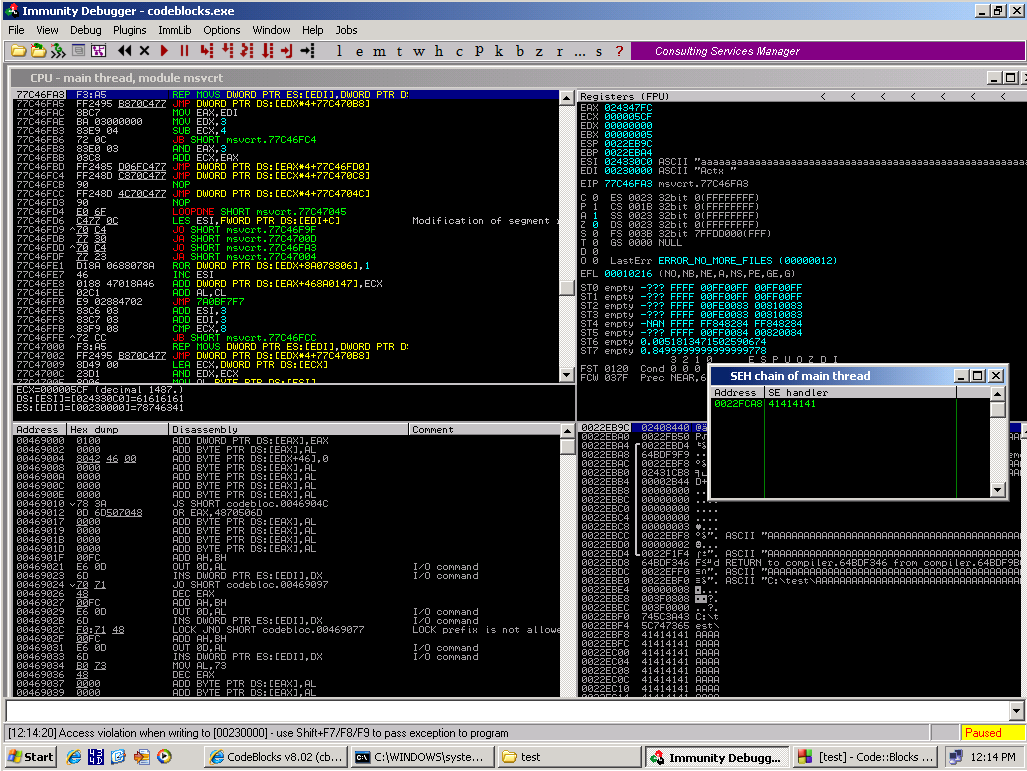Click the red question mark help icon
1027x771 pixels.
[x=620, y=51]
